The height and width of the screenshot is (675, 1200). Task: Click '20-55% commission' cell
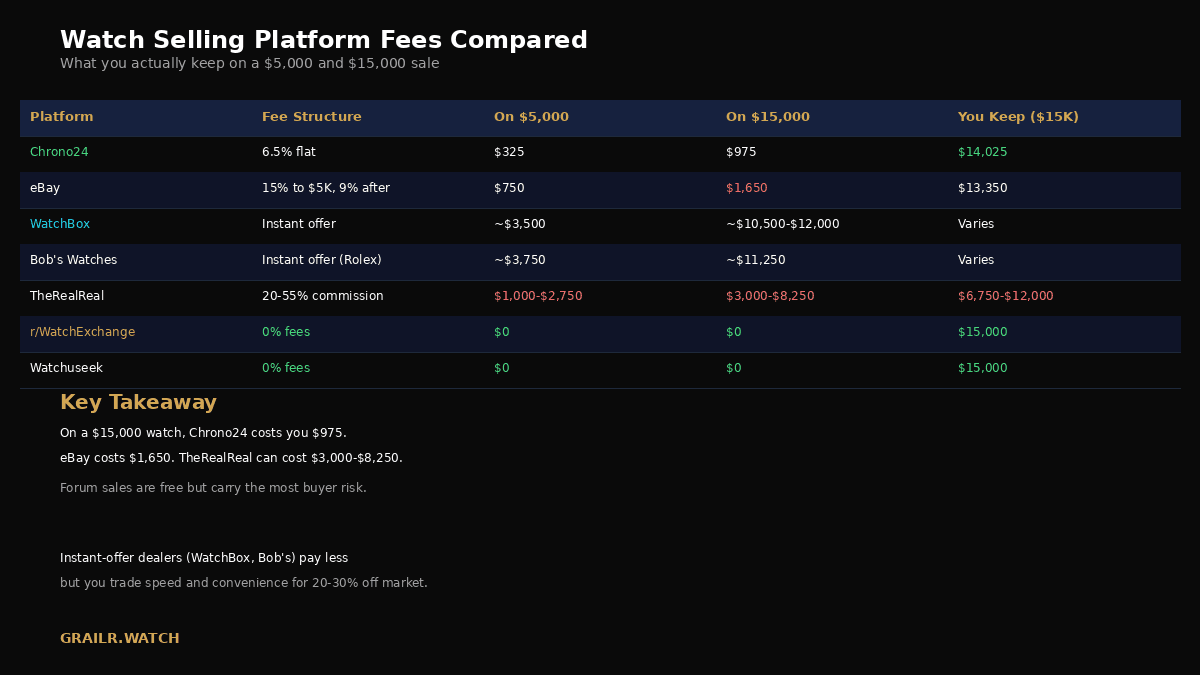pyautogui.click(x=323, y=296)
